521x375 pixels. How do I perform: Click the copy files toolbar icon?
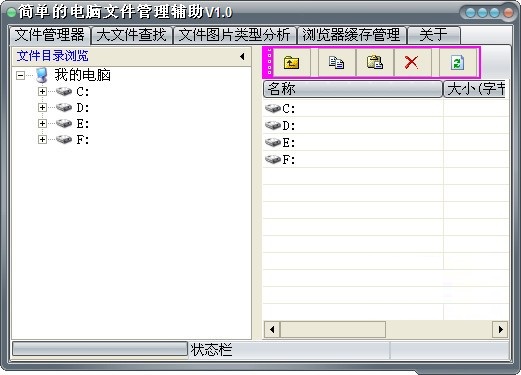[336, 62]
